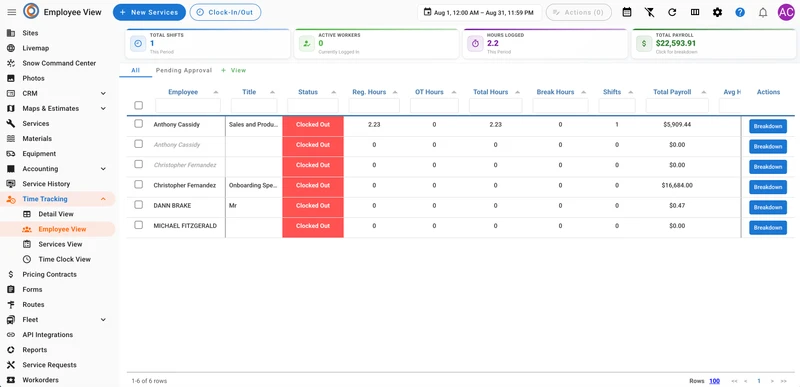Screen dimensions: 800x387
Task: Go to the next page arrow
Action: click(772, 381)
